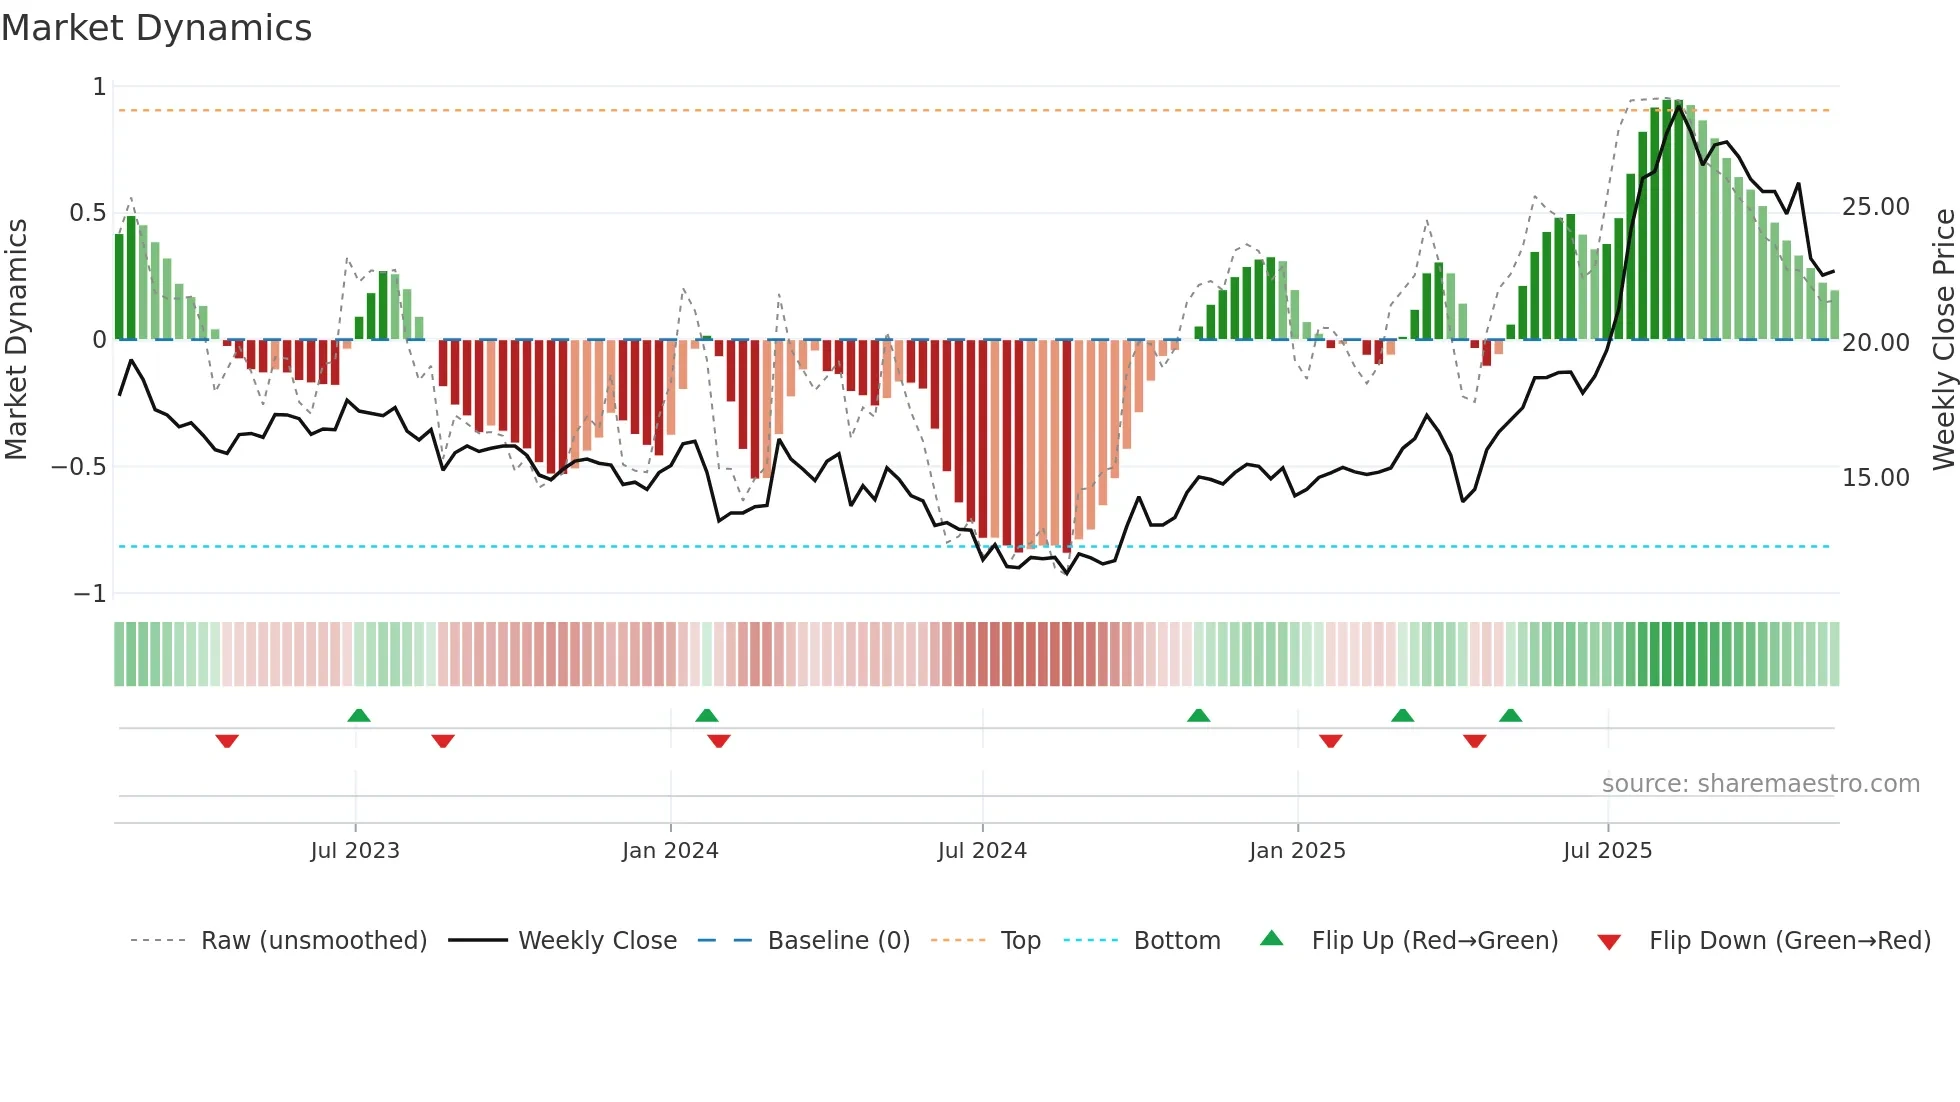The height and width of the screenshot is (1102, 1960).
Task: Select the flip-down marker after Jan 2024
Action: 719,741
